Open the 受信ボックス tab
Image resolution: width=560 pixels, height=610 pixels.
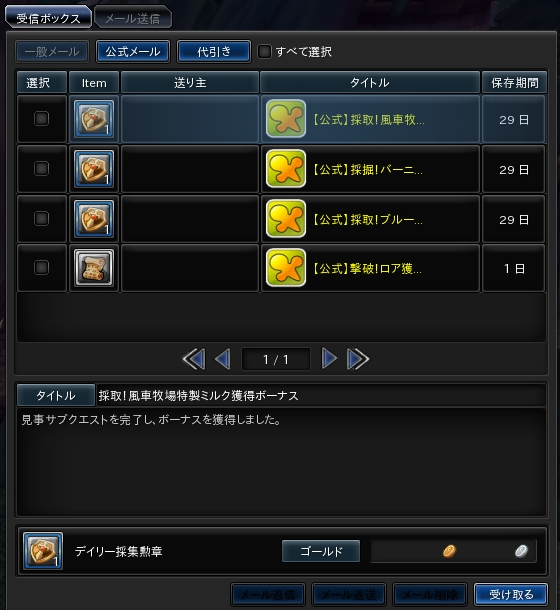point(48,18)
